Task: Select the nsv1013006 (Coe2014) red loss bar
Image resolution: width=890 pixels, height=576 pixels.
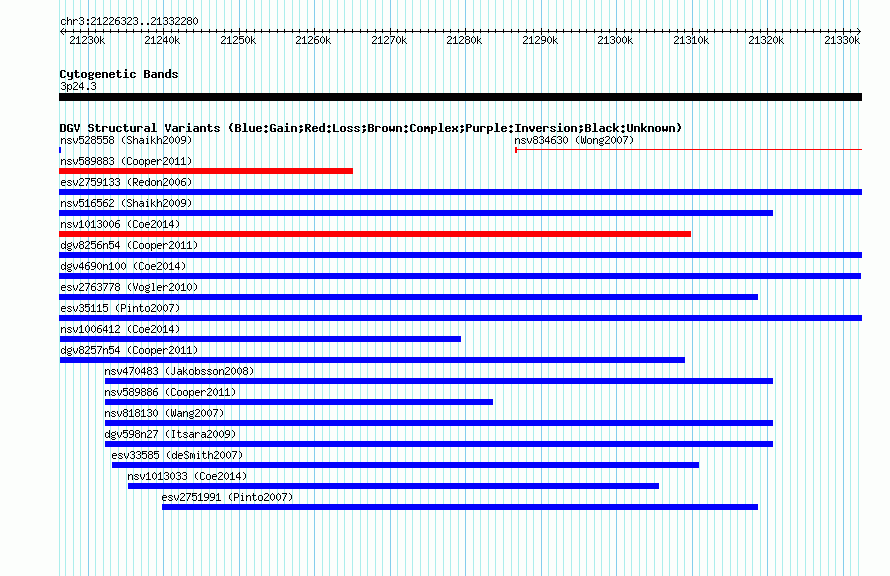Action: pos(375,234)
